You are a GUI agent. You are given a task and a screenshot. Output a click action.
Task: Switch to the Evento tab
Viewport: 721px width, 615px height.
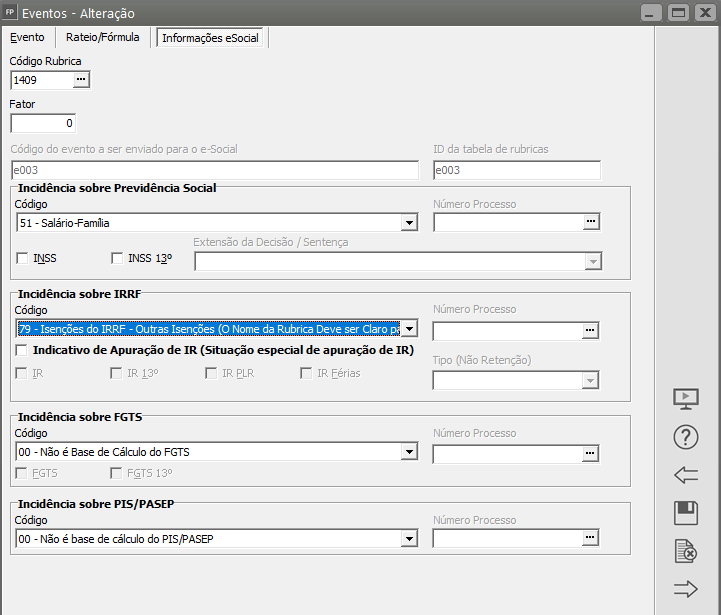(x=28, y=37)
